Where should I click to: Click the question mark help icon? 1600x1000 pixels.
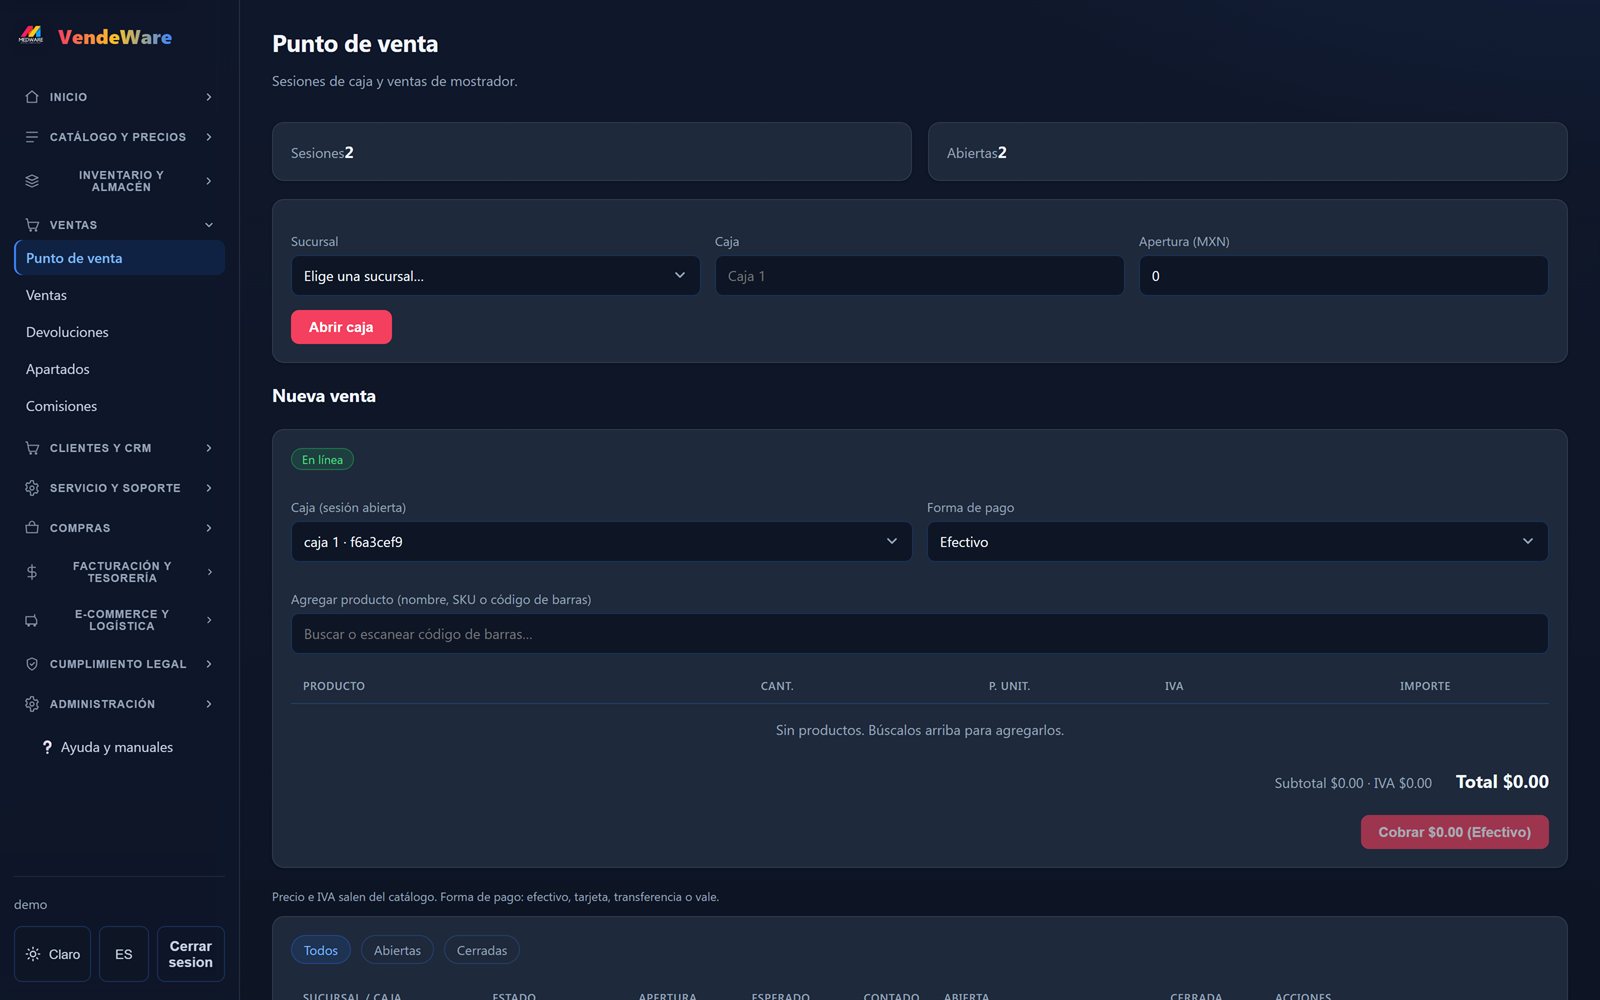click(47, 747)
